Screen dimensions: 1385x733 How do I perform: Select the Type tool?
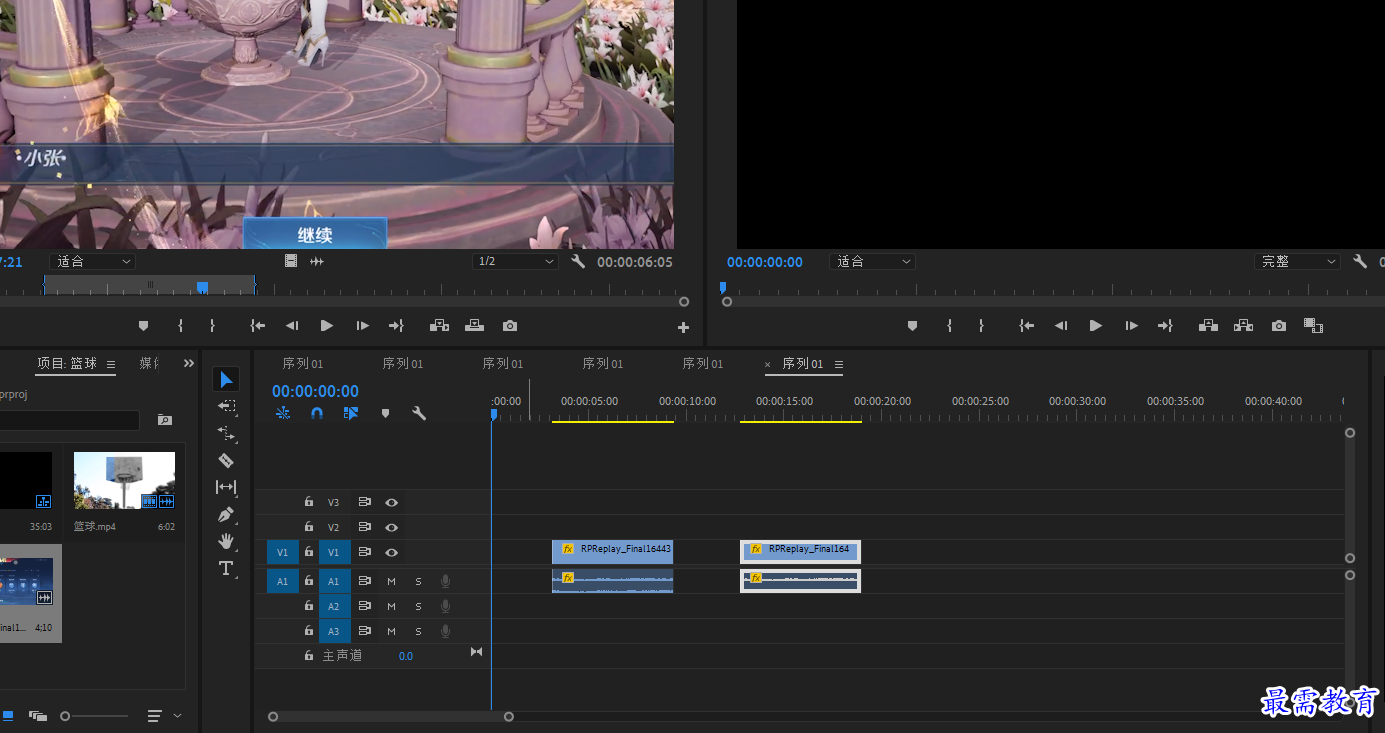(226, 568)
